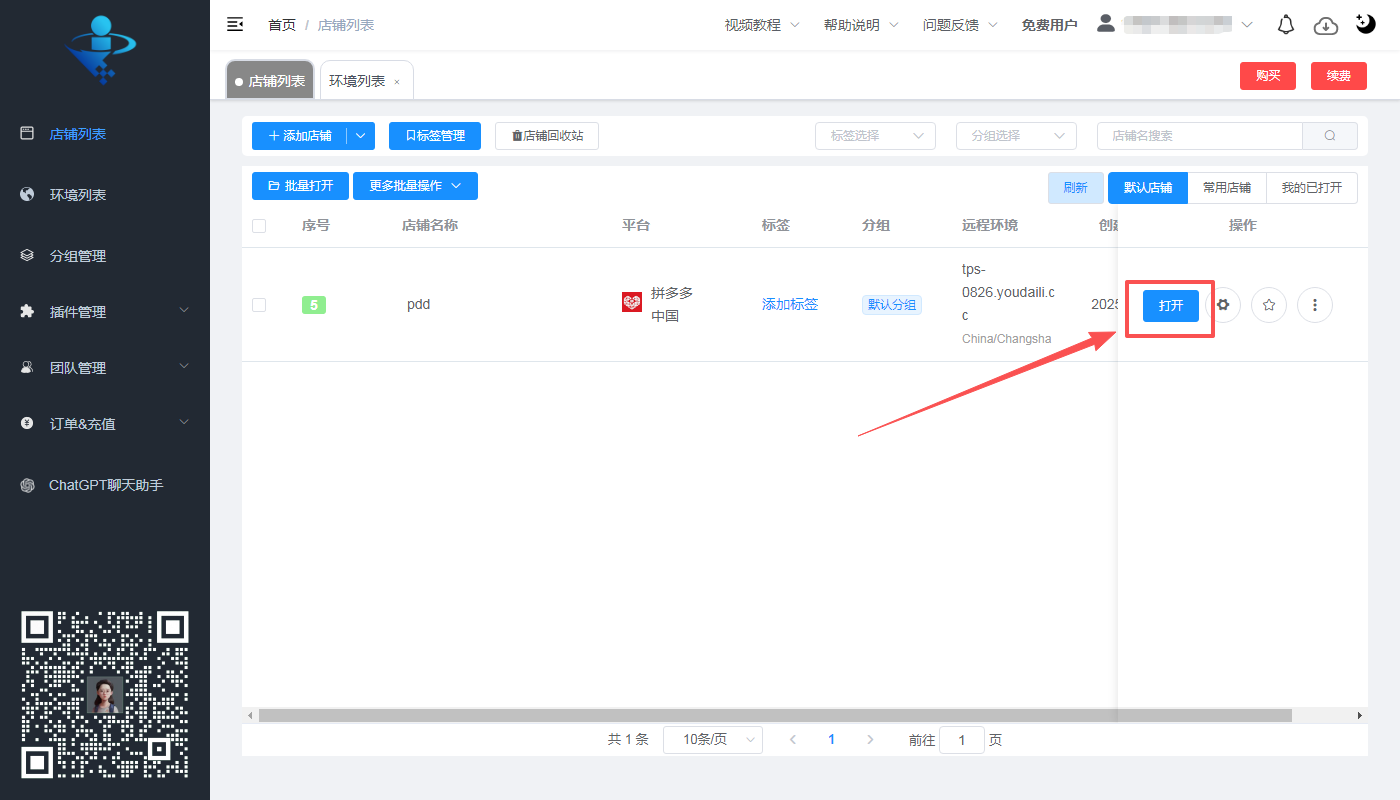
Task: Click 添加标签 in the pdd row
Action: 789,304
